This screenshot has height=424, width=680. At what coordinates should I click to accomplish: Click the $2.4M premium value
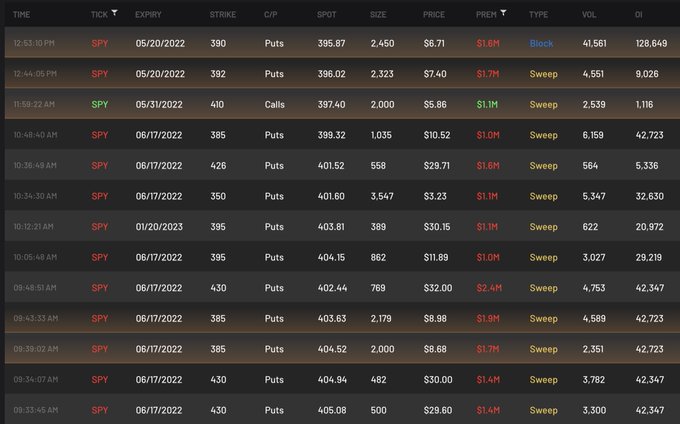click(x=489, y=288)
